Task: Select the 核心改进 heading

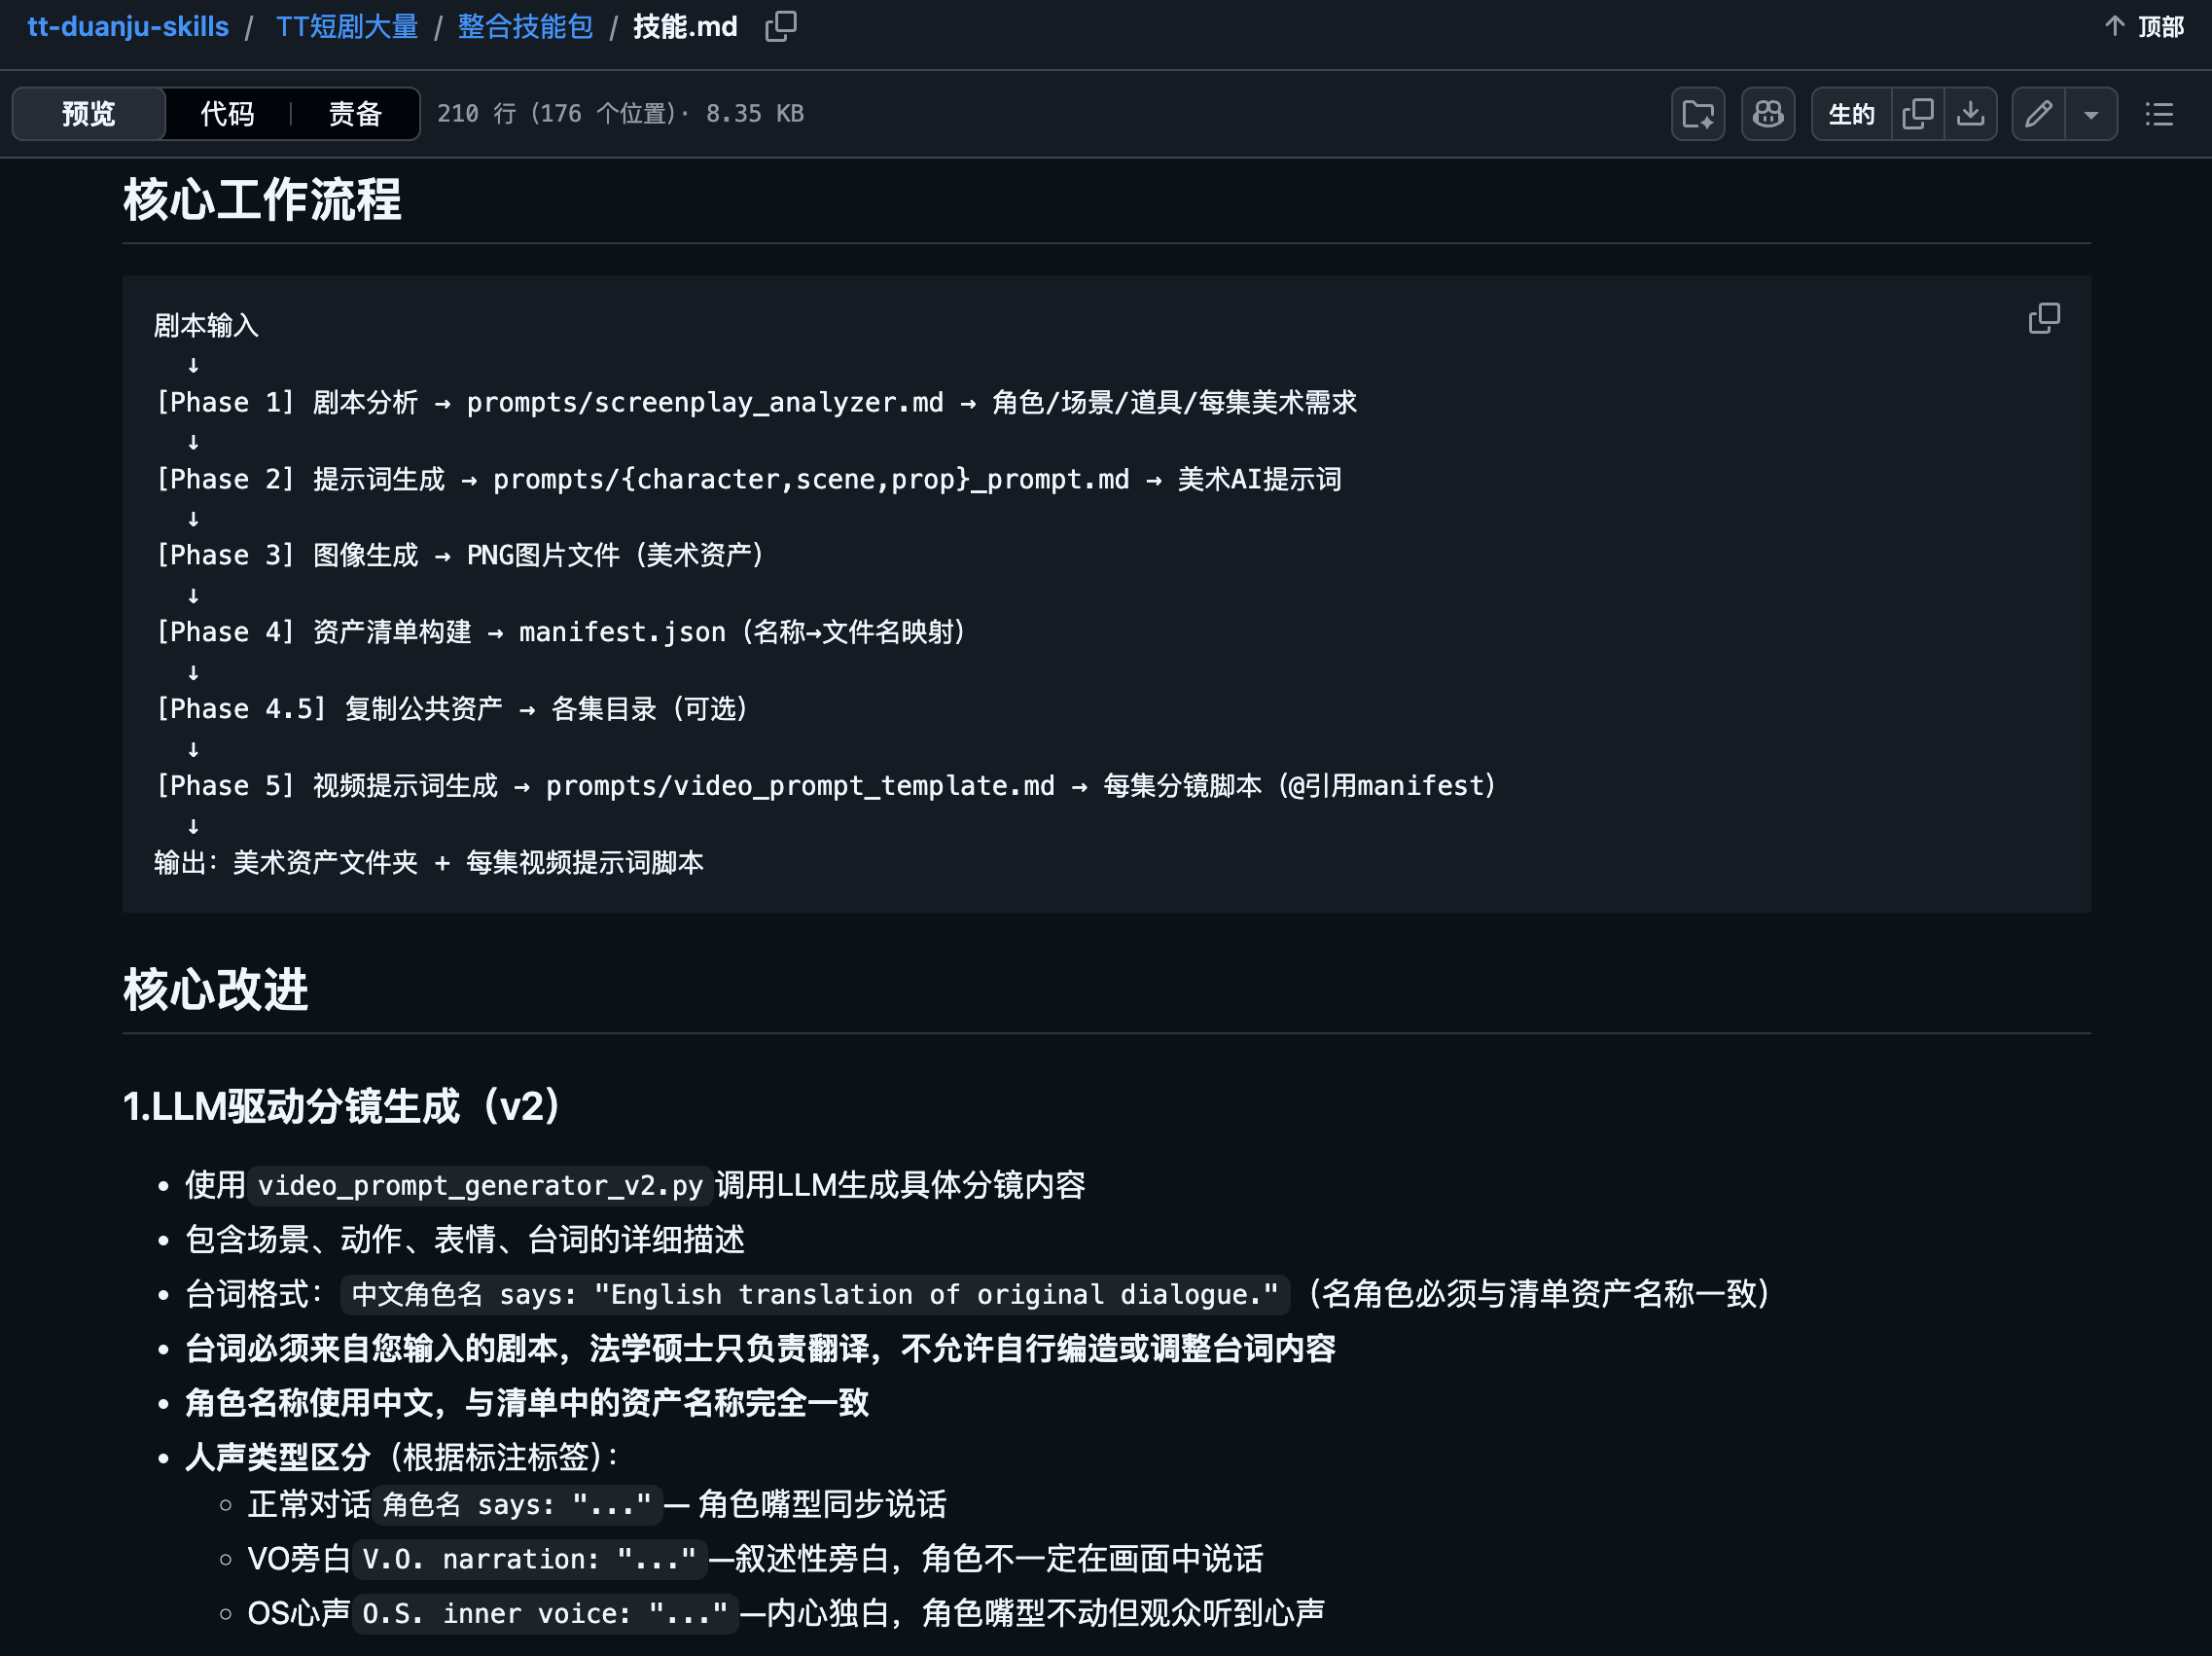Action: 216,990
